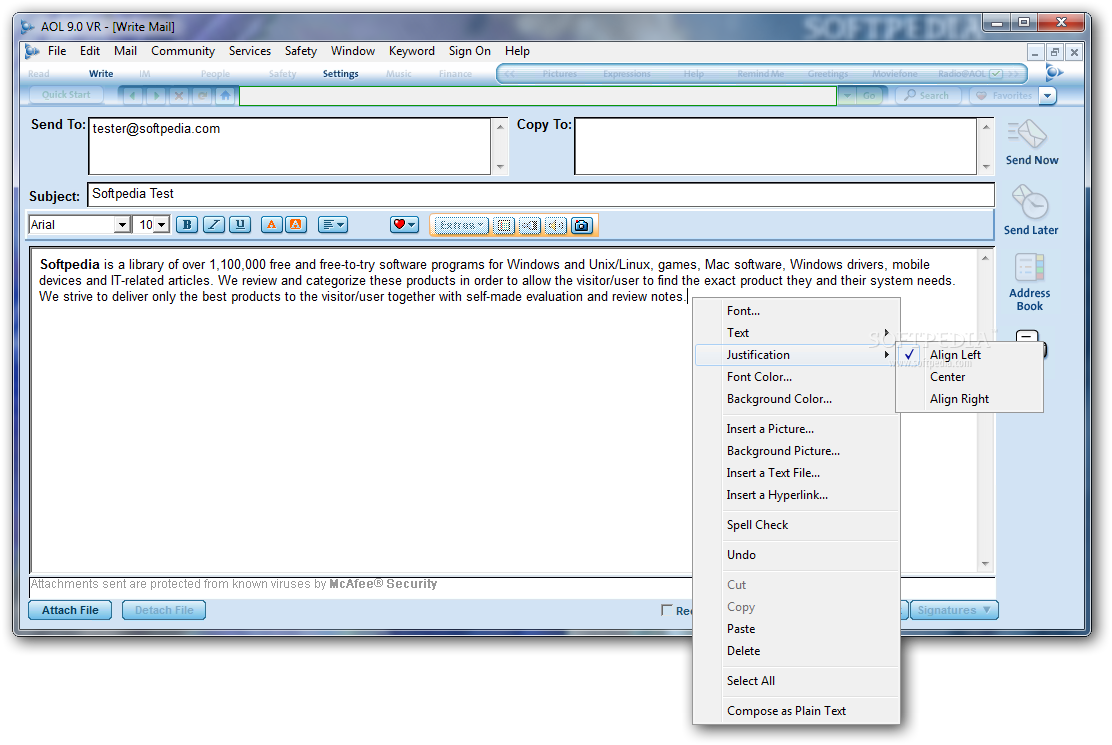Expand the Text submenu in context menu
This screenshot has height=745, width=1112.
pos(797,333)
